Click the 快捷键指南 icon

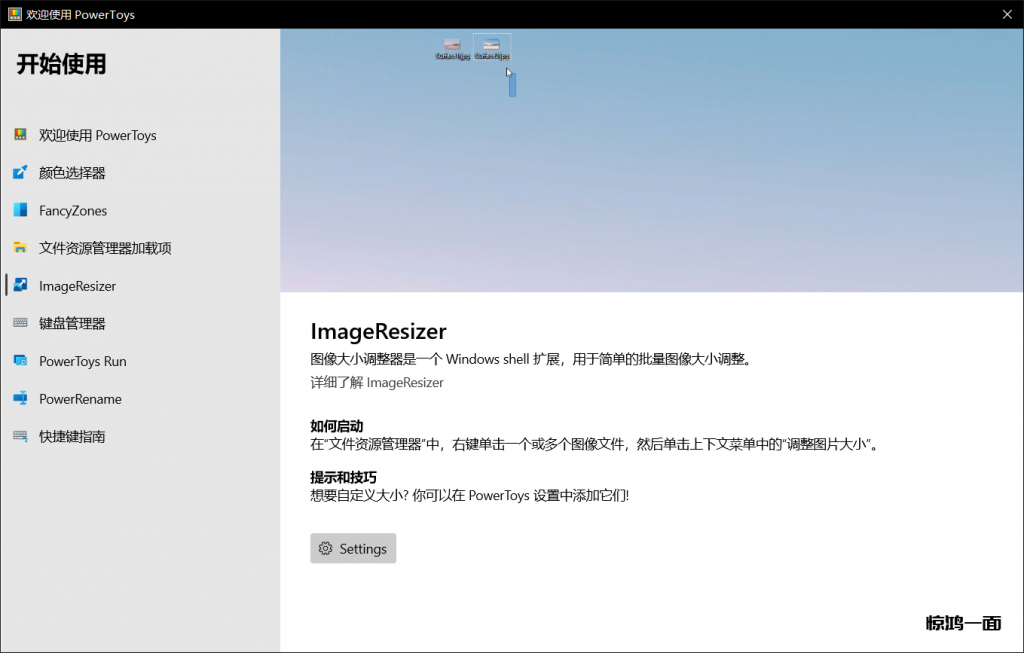coord(20,436)
